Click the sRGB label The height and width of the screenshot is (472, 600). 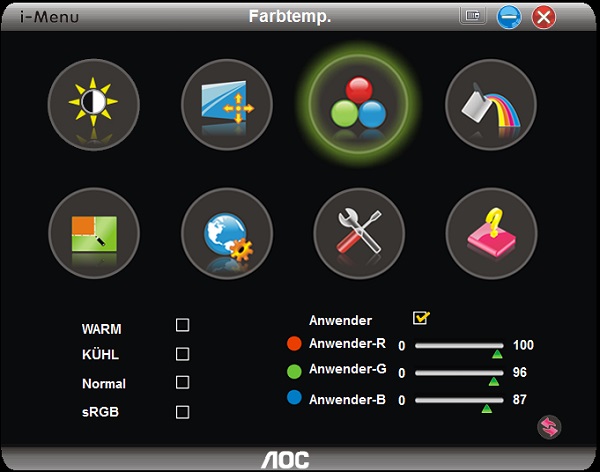100,412
